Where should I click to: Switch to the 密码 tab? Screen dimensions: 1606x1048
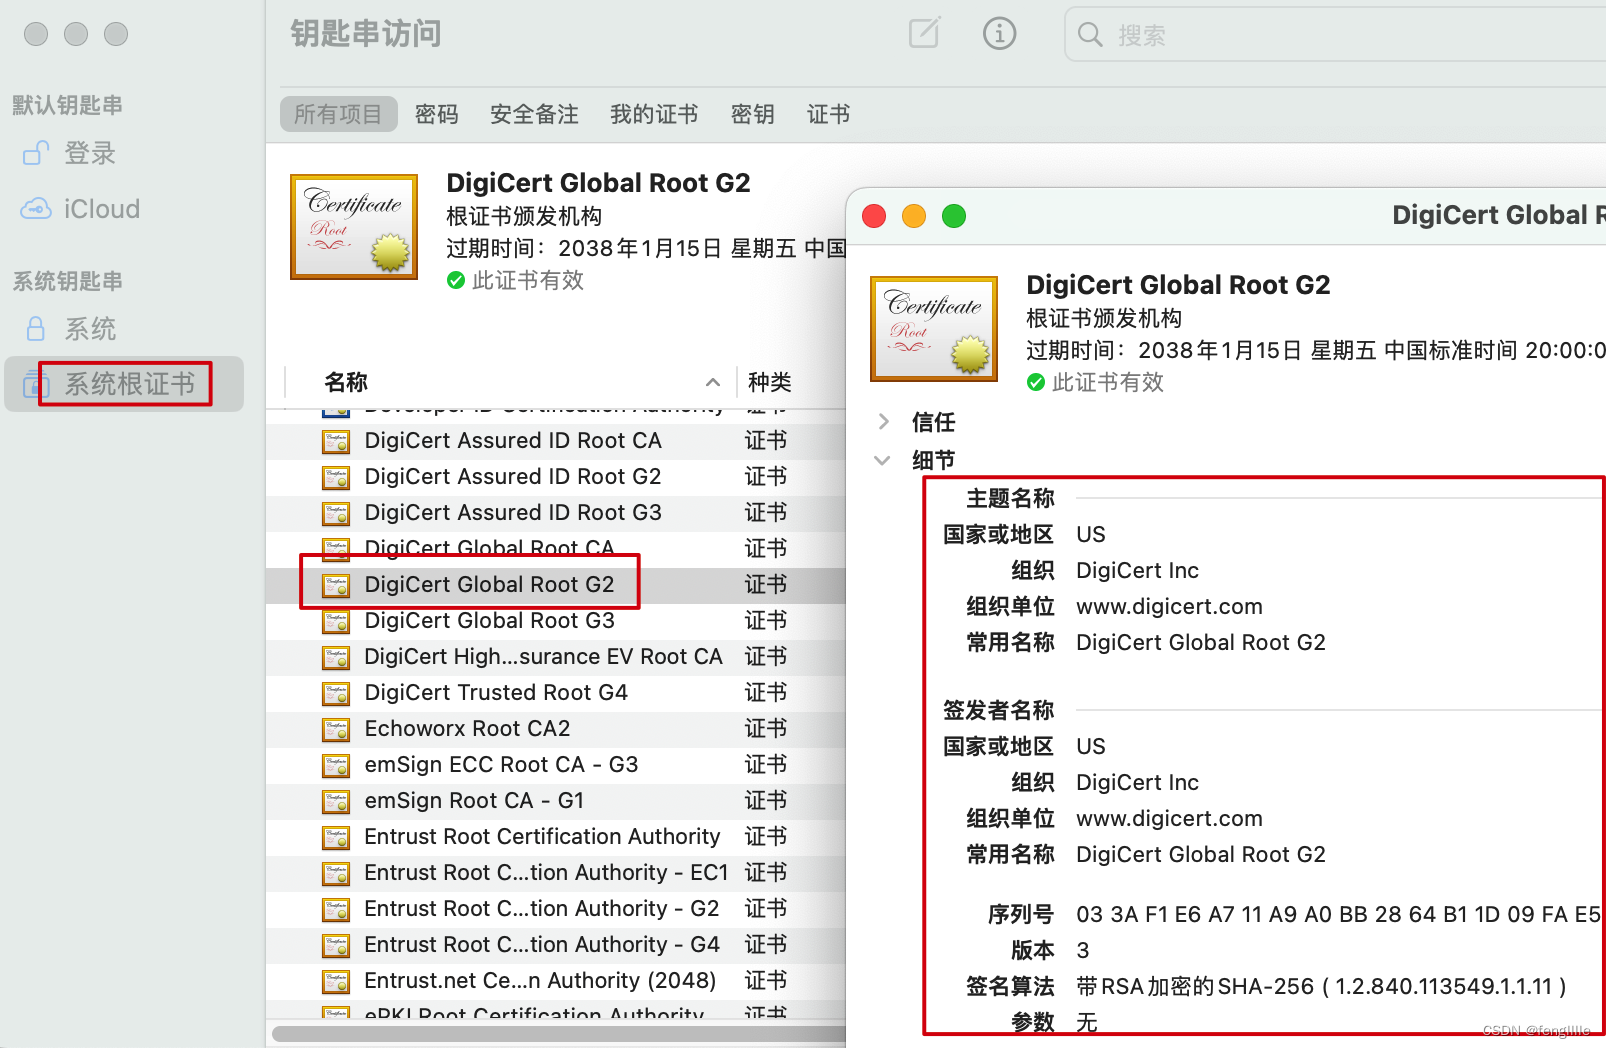(437, 114)
